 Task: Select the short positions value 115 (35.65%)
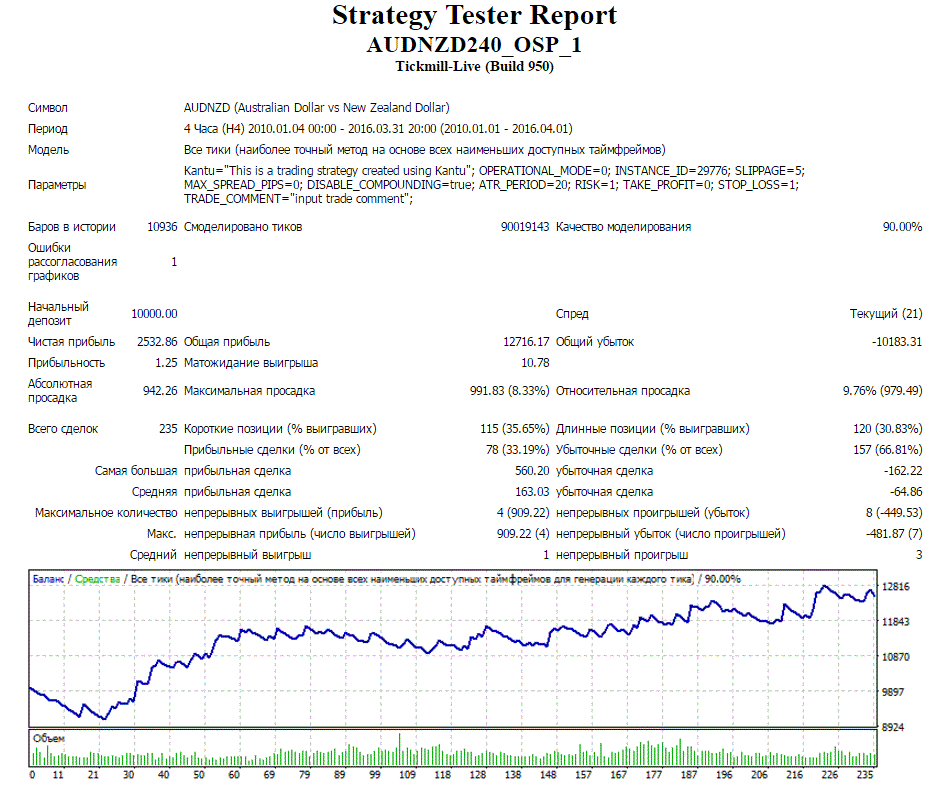(515, 429)
